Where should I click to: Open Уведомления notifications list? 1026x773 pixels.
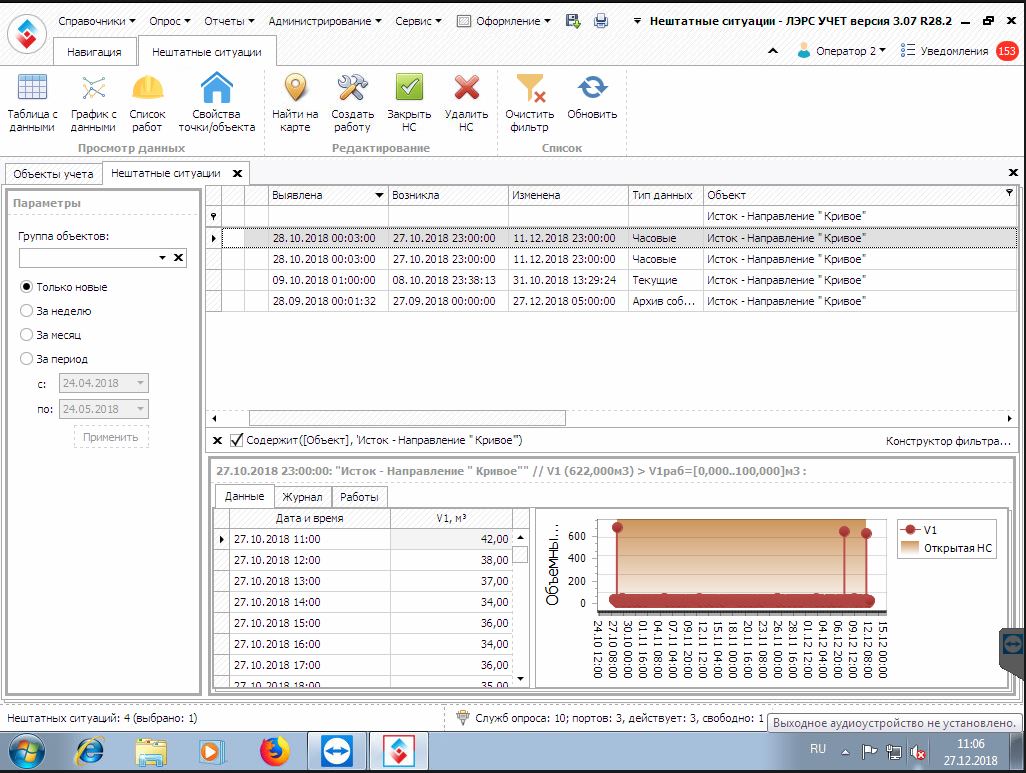tap(944, 51)
